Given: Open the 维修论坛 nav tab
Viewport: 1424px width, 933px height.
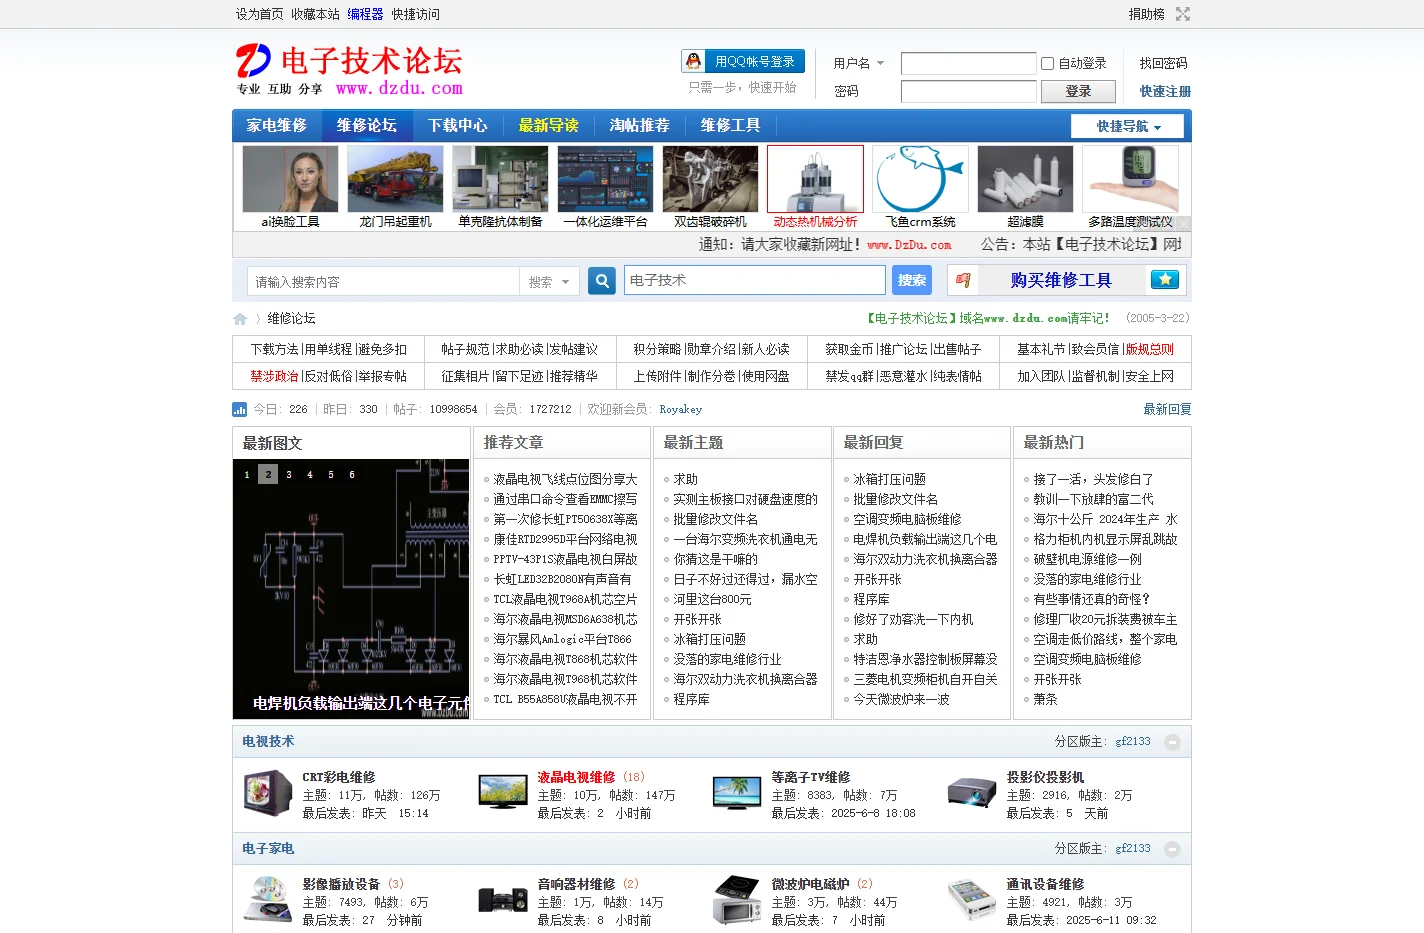Looking at the screenshot, I should tap(366, 126).
